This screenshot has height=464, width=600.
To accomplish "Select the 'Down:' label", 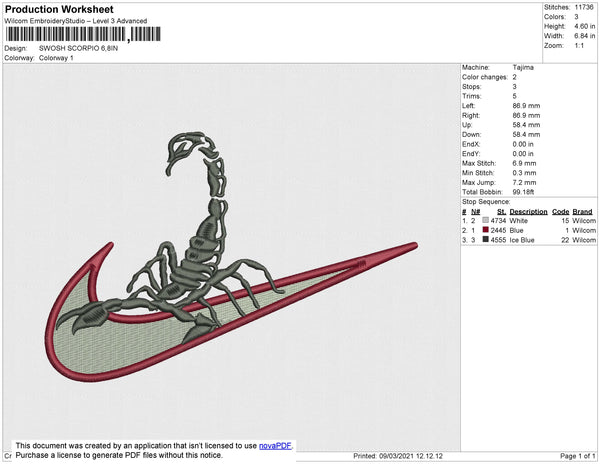I will point(472,135).
